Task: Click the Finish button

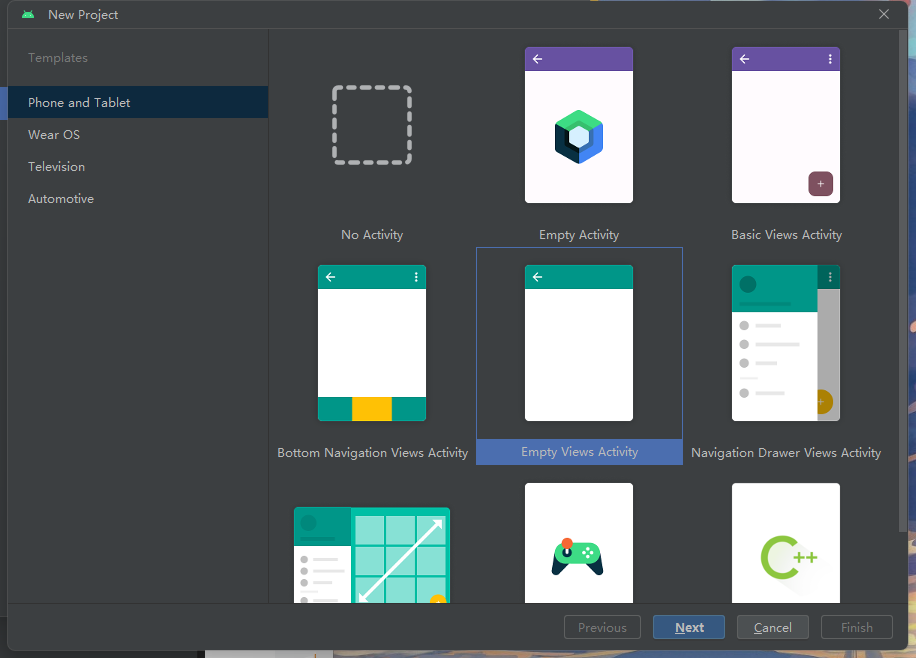Action: click(x=856, y=627)
